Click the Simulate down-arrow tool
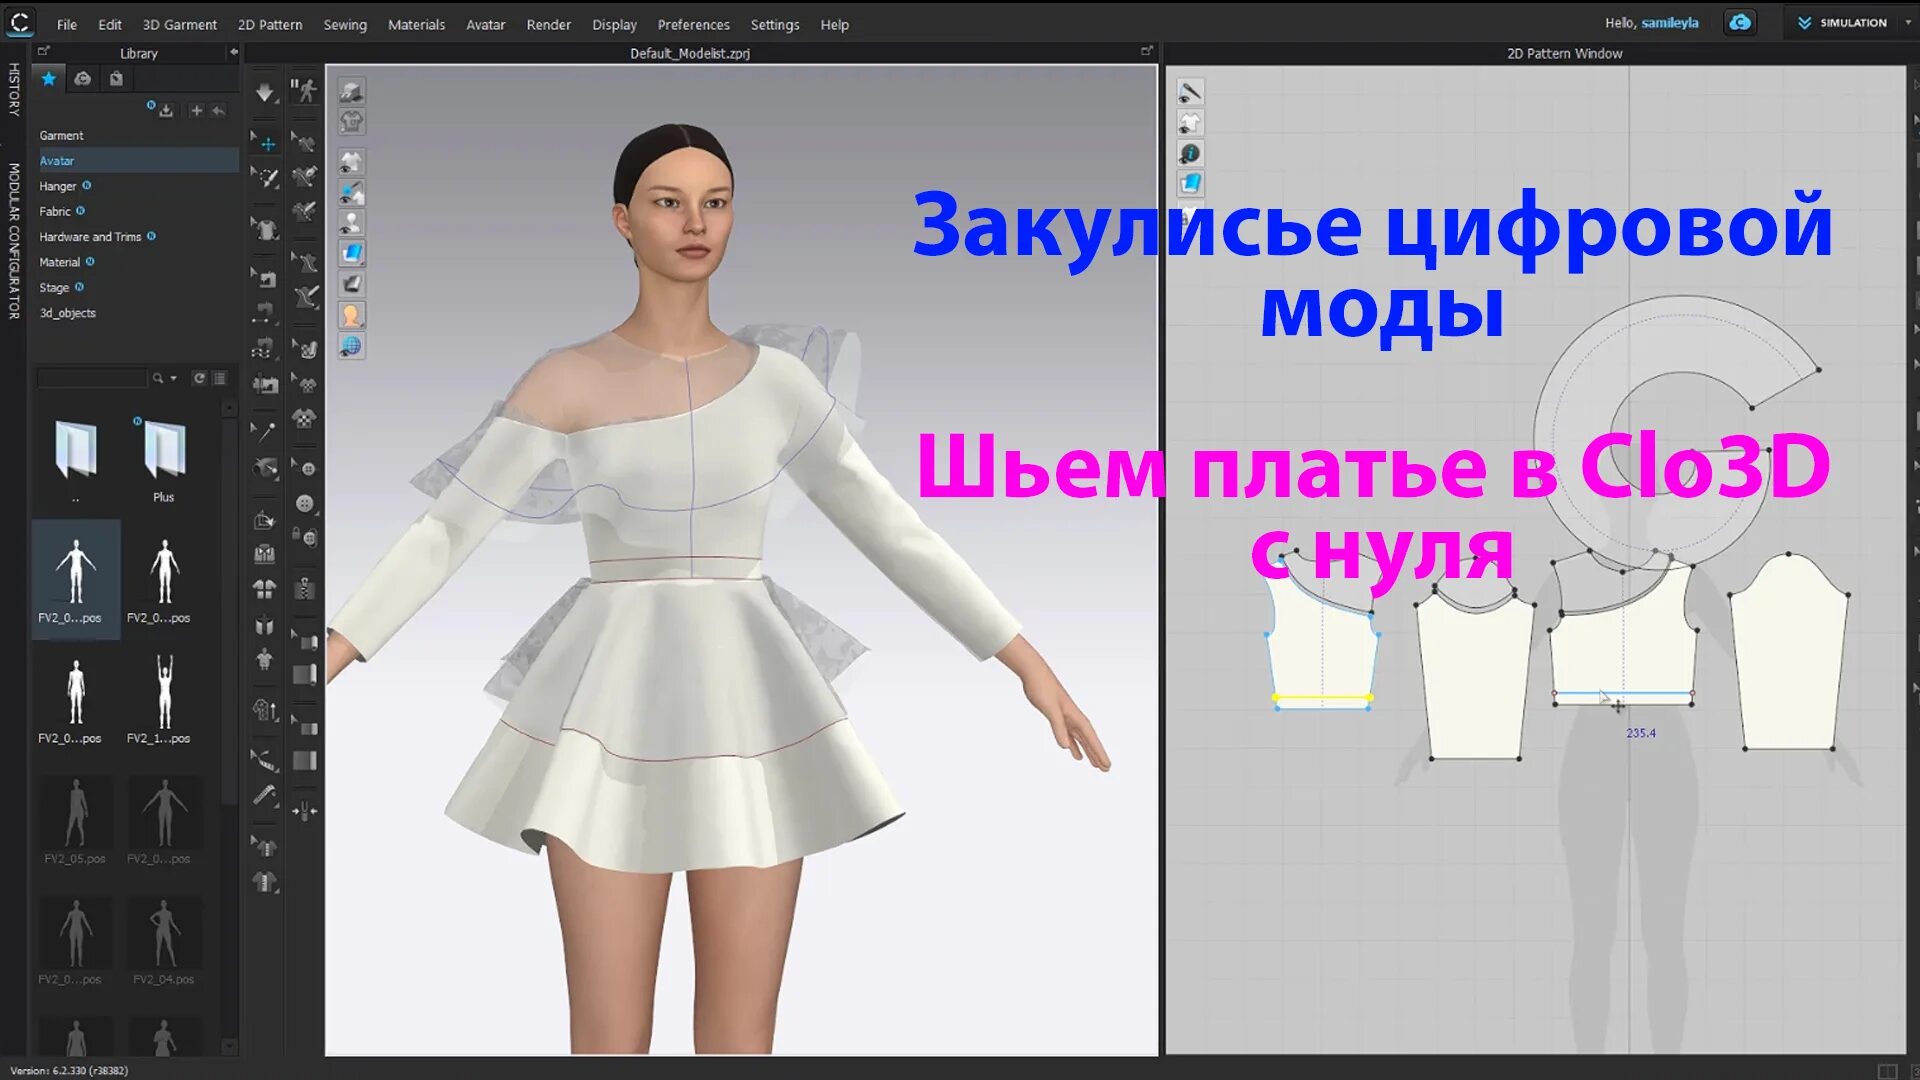The image size is (1920, 1080). [x=264, y=93]
